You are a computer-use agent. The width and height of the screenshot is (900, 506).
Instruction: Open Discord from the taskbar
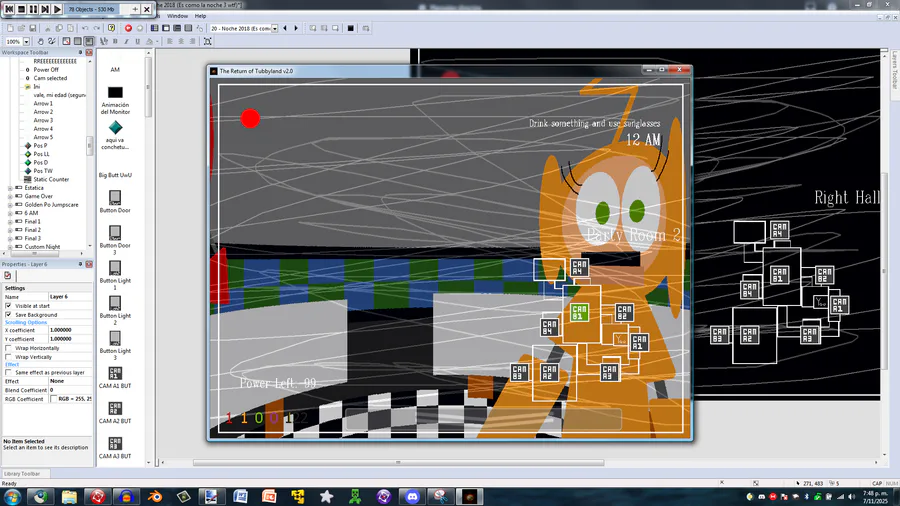click(x=412, y=497)
